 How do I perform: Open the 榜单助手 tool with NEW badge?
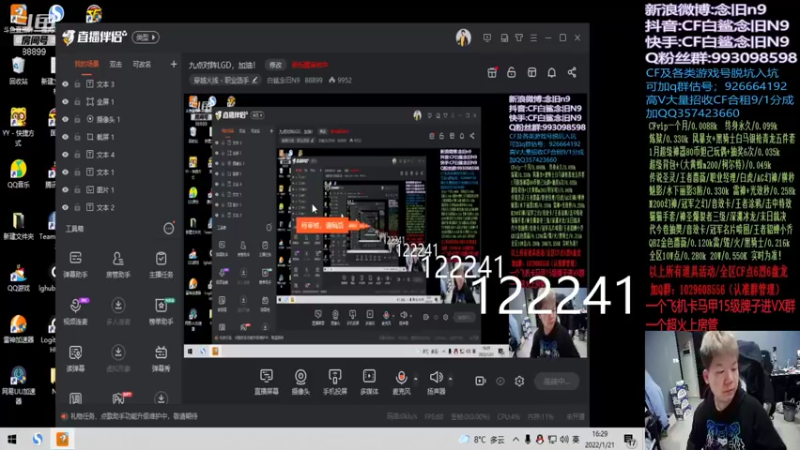(161, 311)
